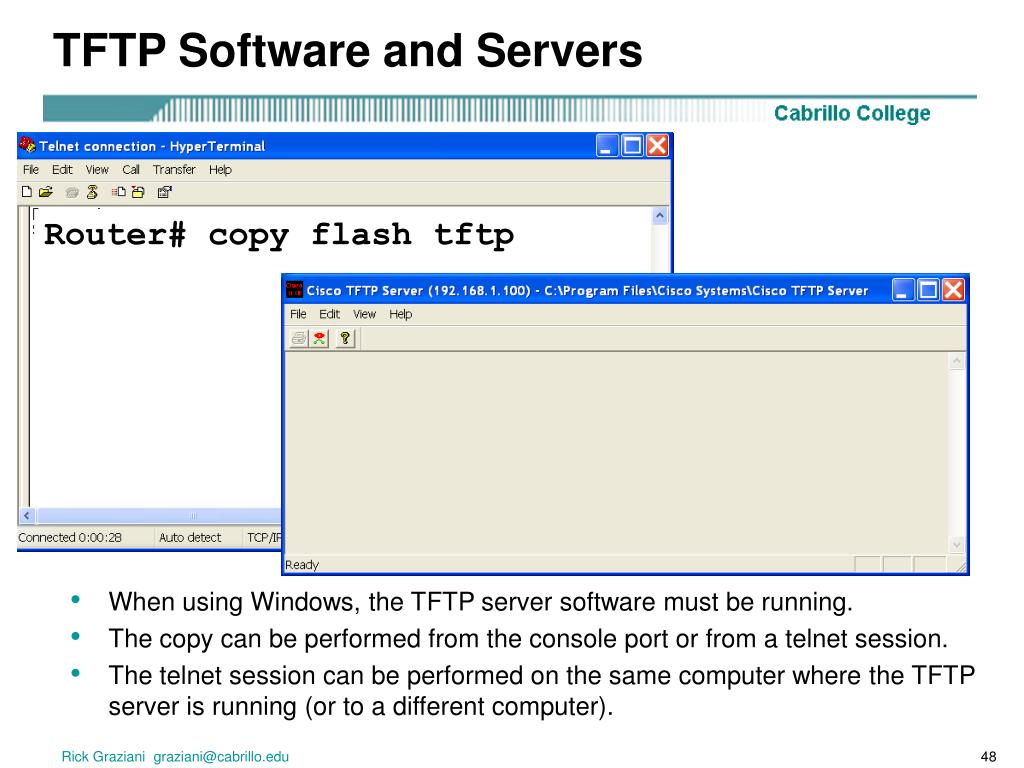Click the red Options icon in TFTP Server toolbar
Image resolution: width=1024 pixels, height=768 pixels.
pos(319,338)
